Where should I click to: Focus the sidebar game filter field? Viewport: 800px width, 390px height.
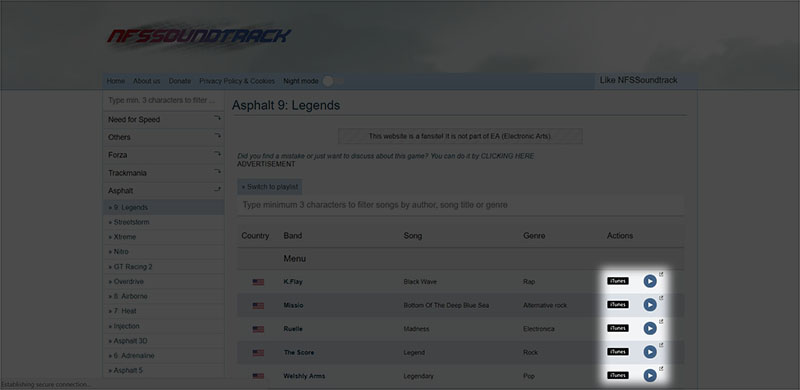coord(163,101)
